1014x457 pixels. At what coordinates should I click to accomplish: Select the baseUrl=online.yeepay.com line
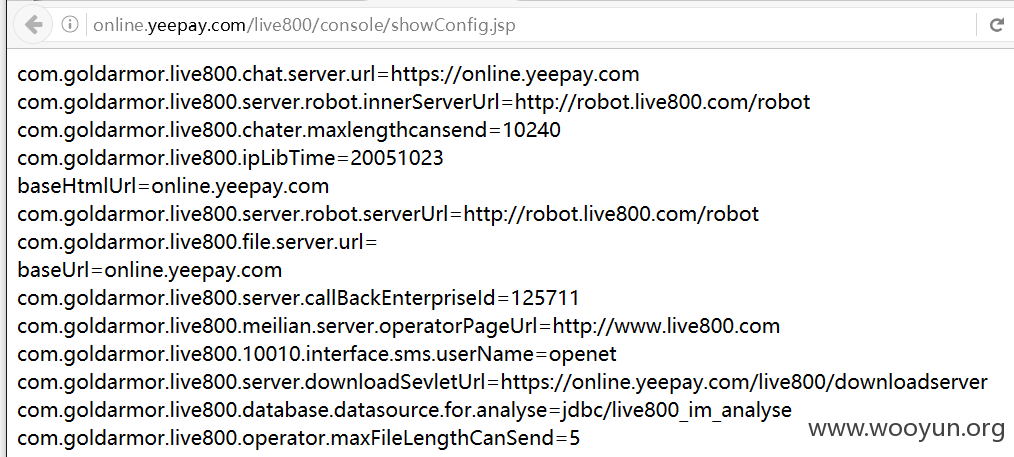coord(149,270)
